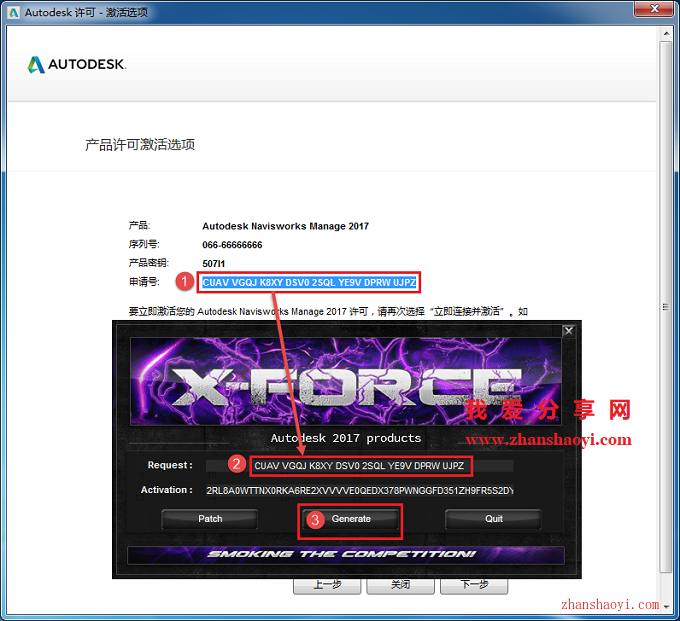Click the 上一步 (Back) button
This screenshot has height=621, width=680.
pyautogui.click(x=327, y=586)
